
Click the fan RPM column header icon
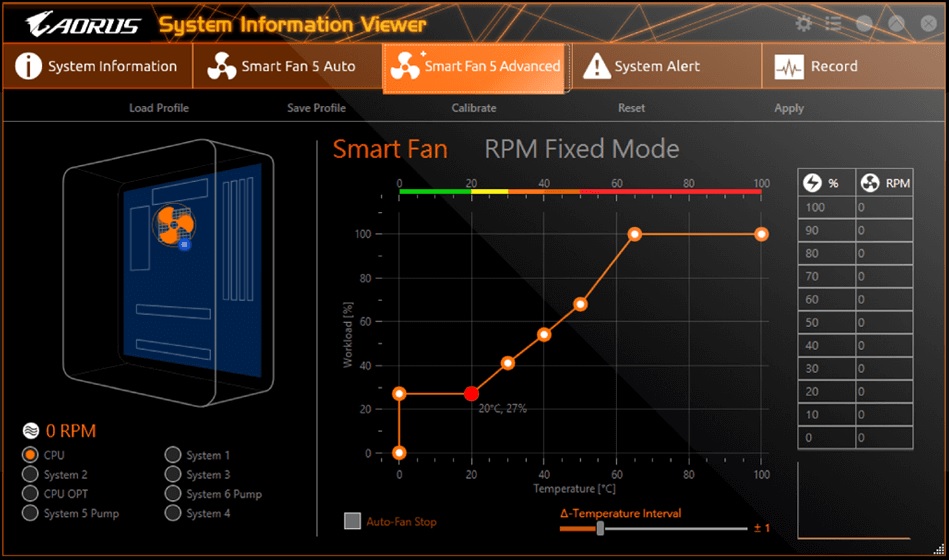870,183
